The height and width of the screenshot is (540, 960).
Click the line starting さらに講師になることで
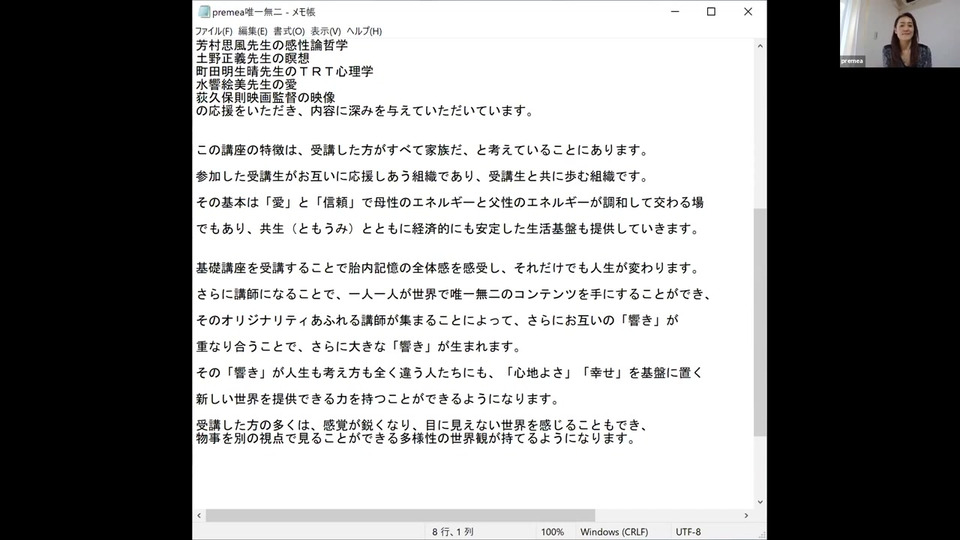coord(454,294)
